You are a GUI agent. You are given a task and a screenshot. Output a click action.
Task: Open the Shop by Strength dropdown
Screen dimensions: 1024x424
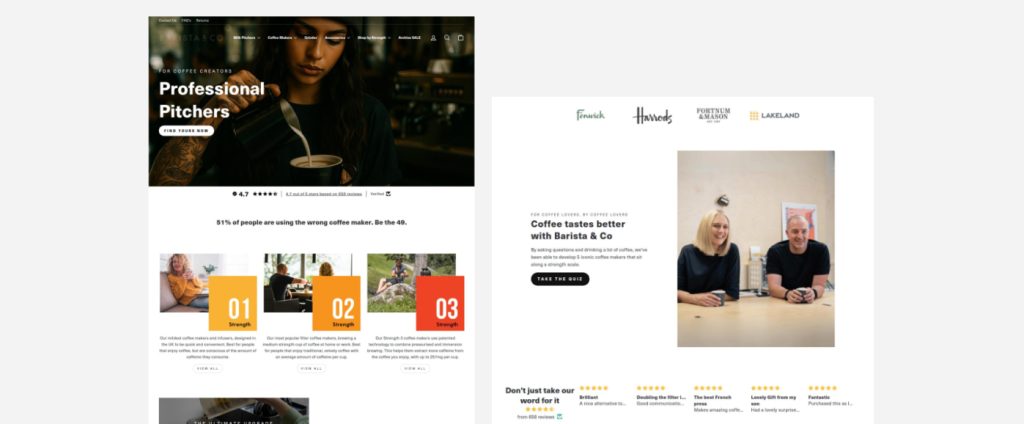pyautogui.click(x=374, y=38)
